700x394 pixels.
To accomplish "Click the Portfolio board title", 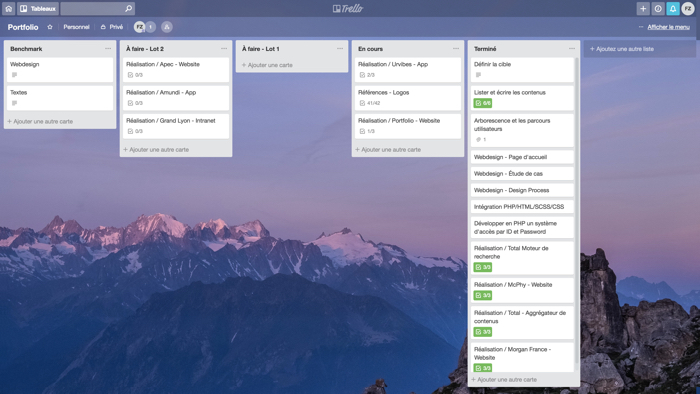I will pos(23,27).
